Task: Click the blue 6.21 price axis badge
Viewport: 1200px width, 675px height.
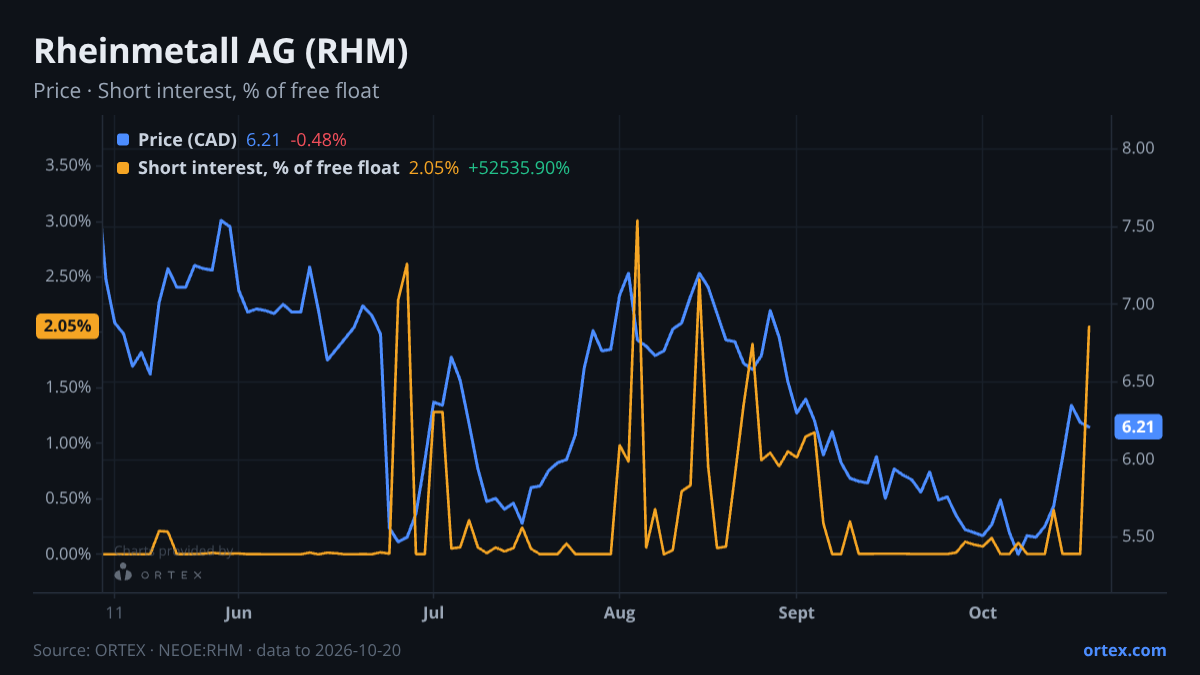Action: (1138, 427)
